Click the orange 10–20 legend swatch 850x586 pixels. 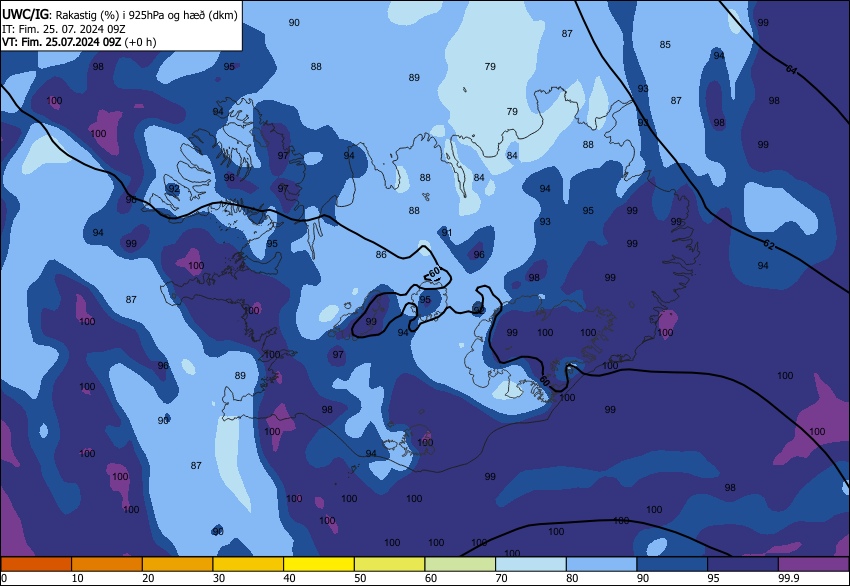pyautogui.click(x=107, y=564)
